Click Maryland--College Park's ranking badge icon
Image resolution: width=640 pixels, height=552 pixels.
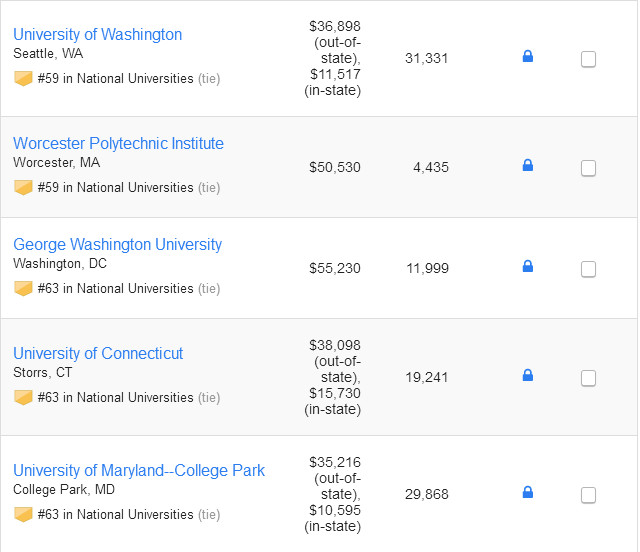click(x=23, y=514)
